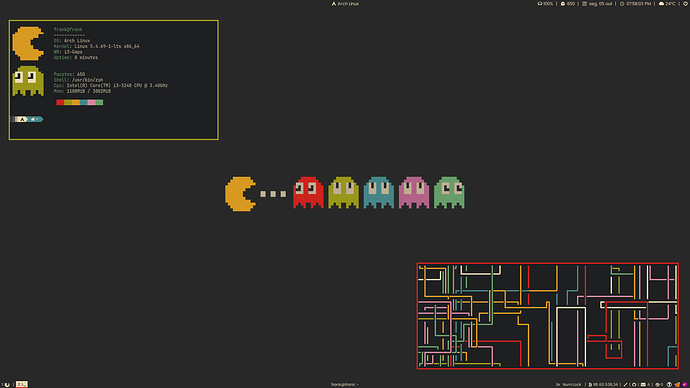Screen dimensions: 690x388
Task: Click the headphone volume 100% module
Action: [545, 4]
